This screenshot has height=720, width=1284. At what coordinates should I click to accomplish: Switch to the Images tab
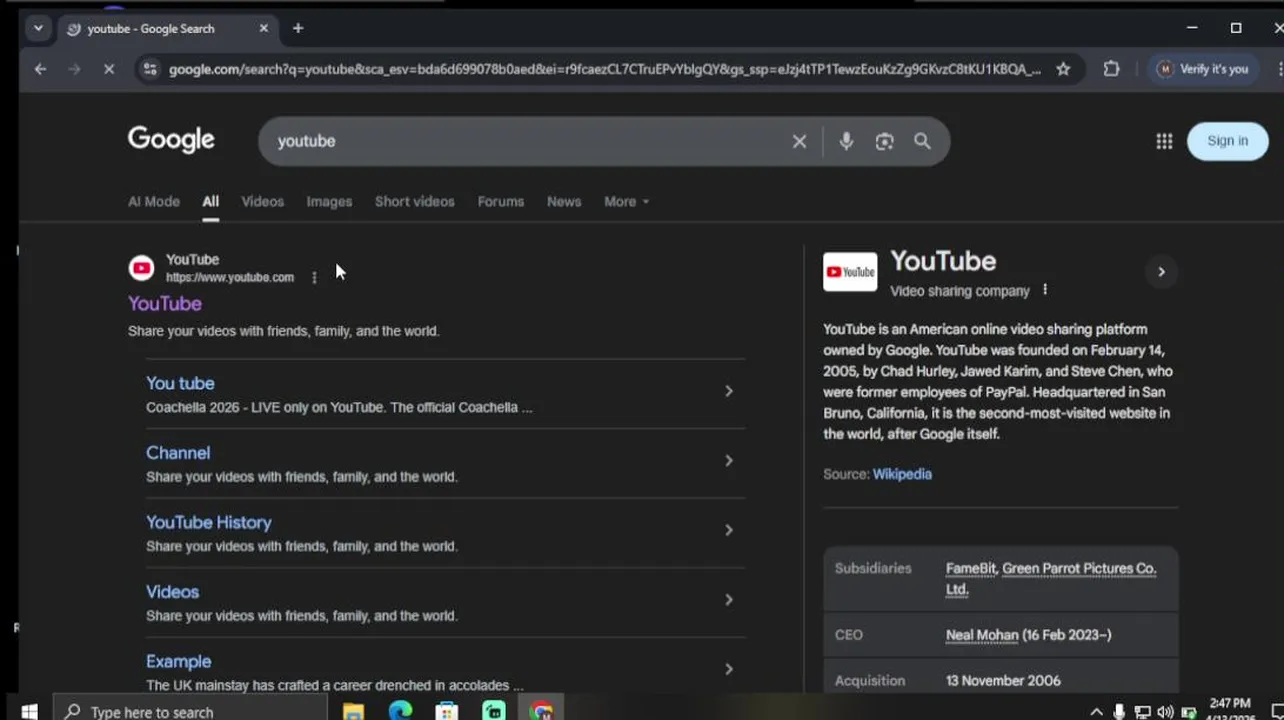point(329,201)
